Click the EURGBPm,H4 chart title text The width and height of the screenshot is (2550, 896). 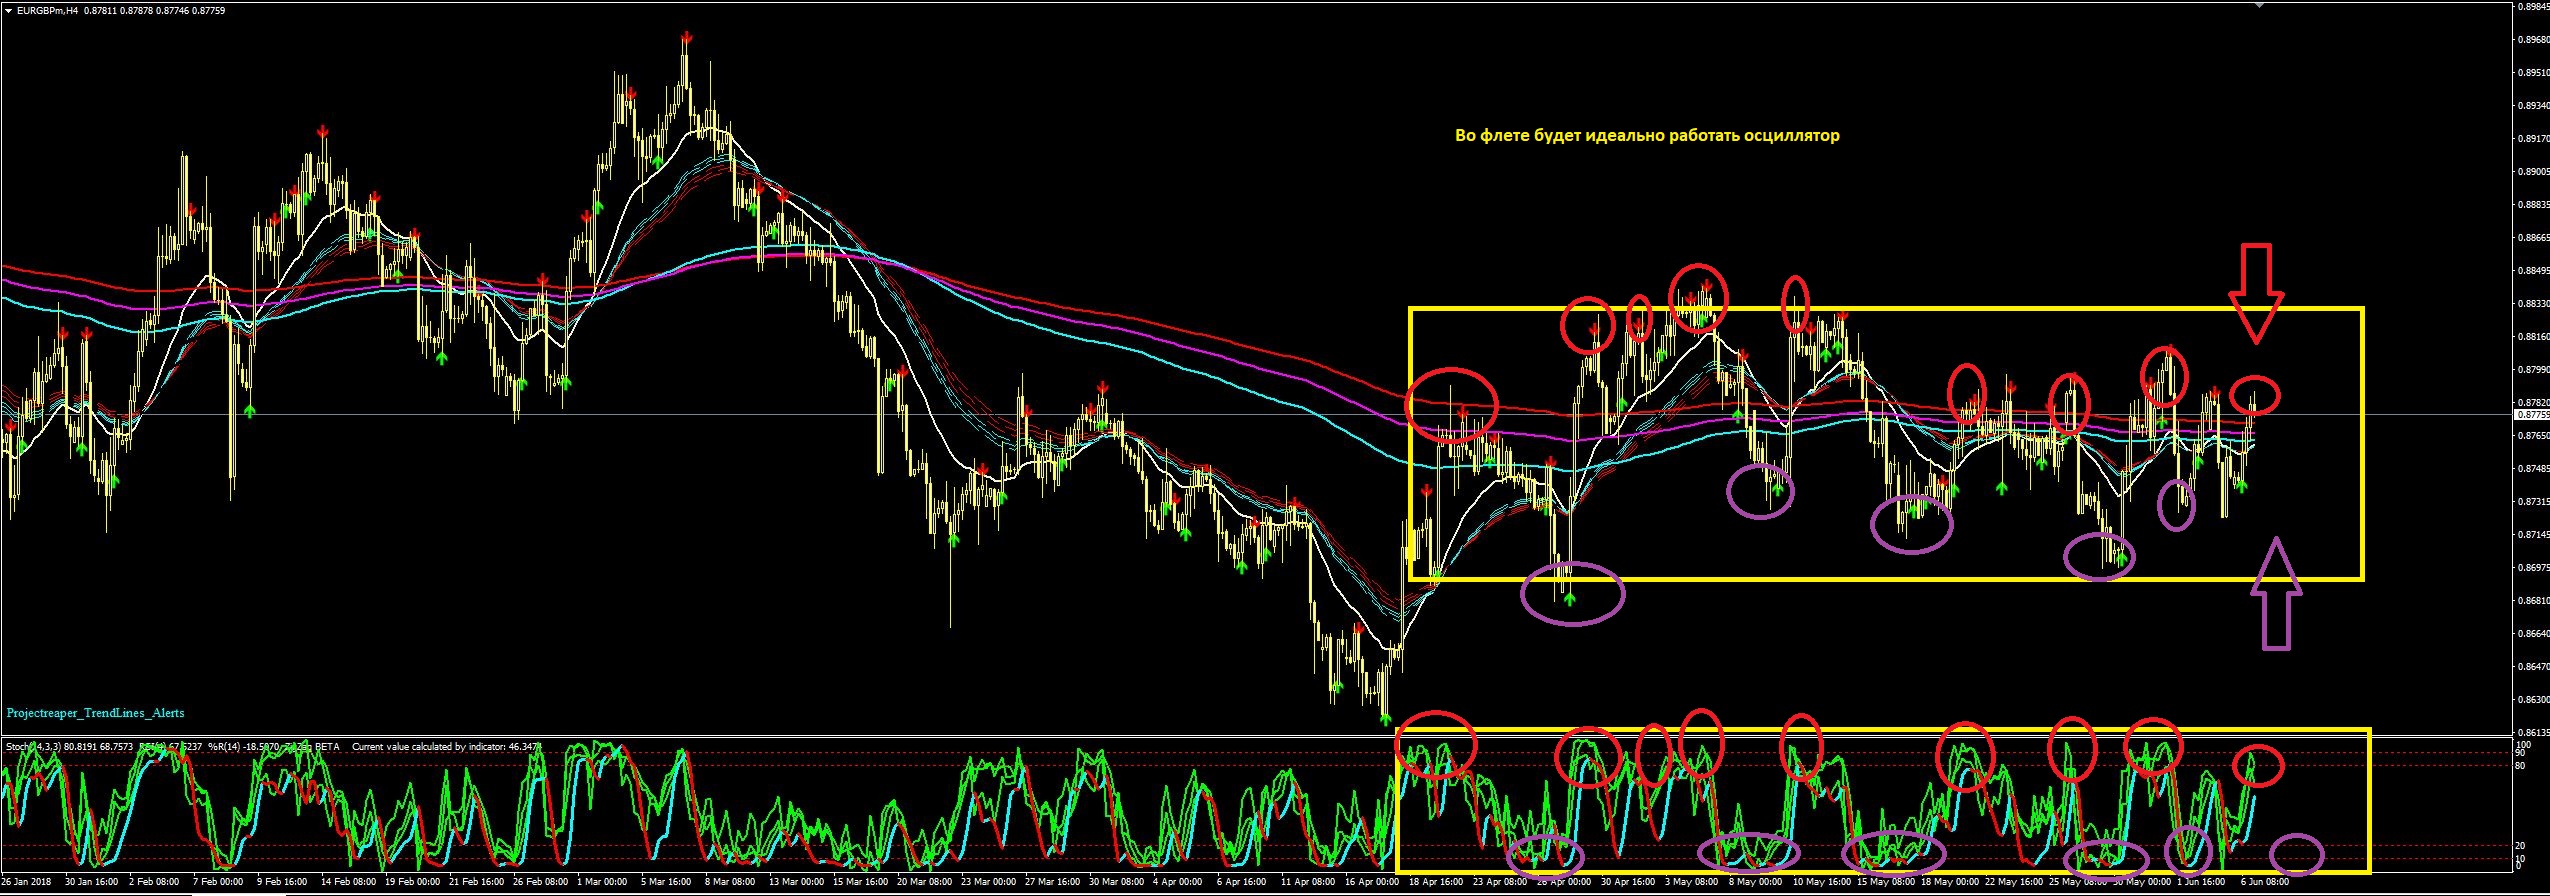[x=48, y=11]
